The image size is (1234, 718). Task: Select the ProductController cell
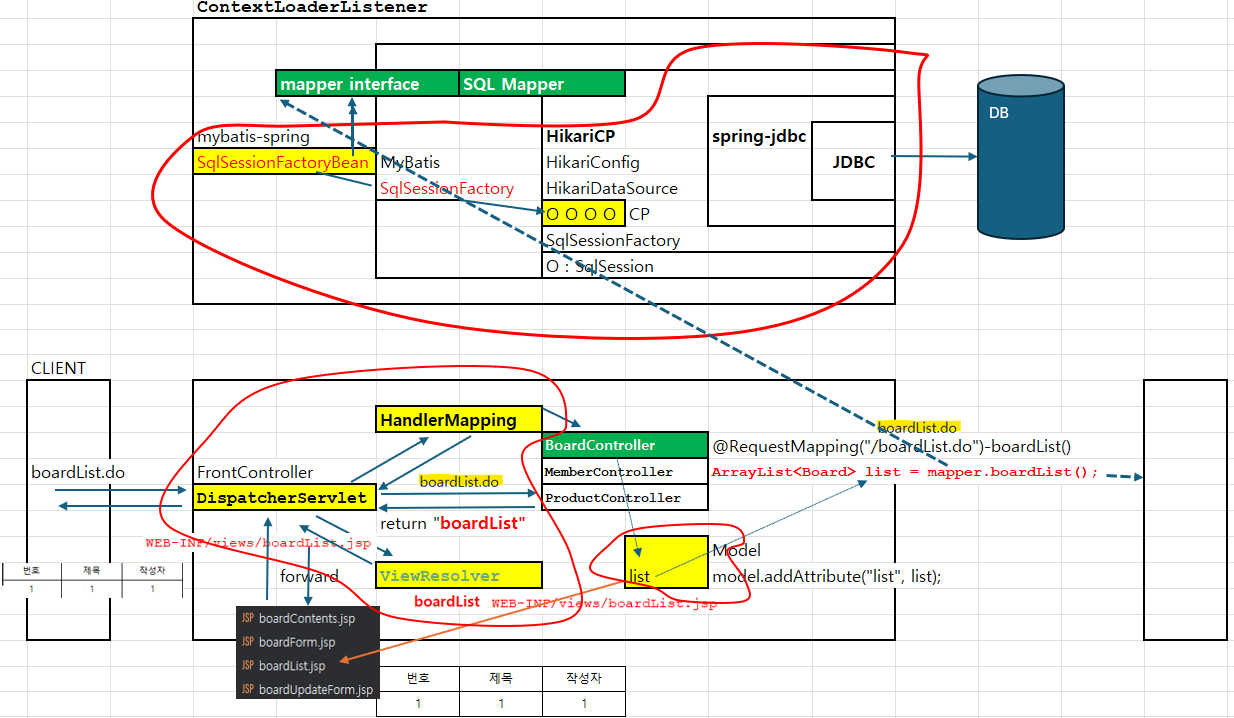[x=625, y=497]
